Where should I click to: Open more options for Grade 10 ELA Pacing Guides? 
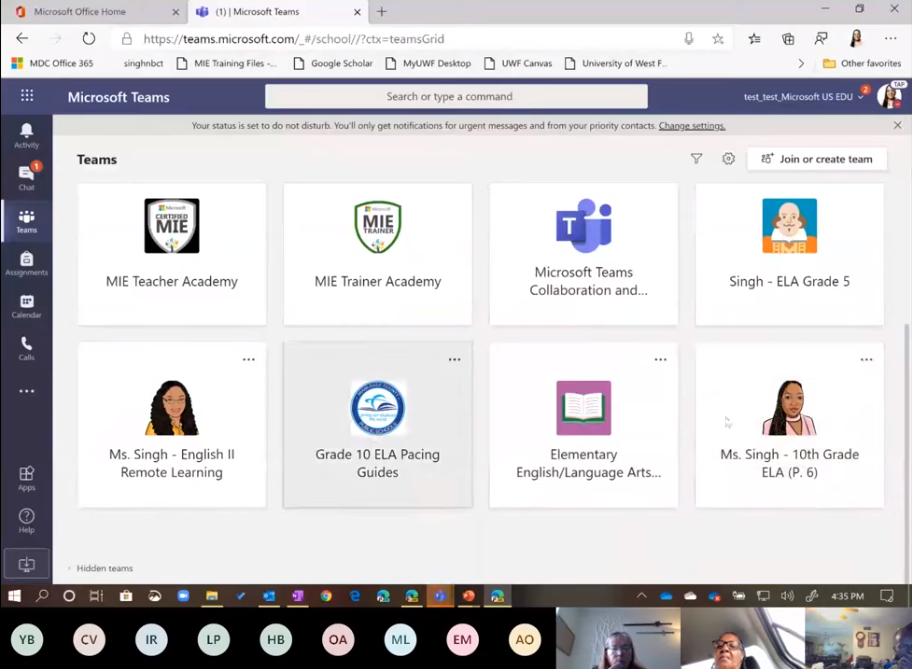[454, 360]
